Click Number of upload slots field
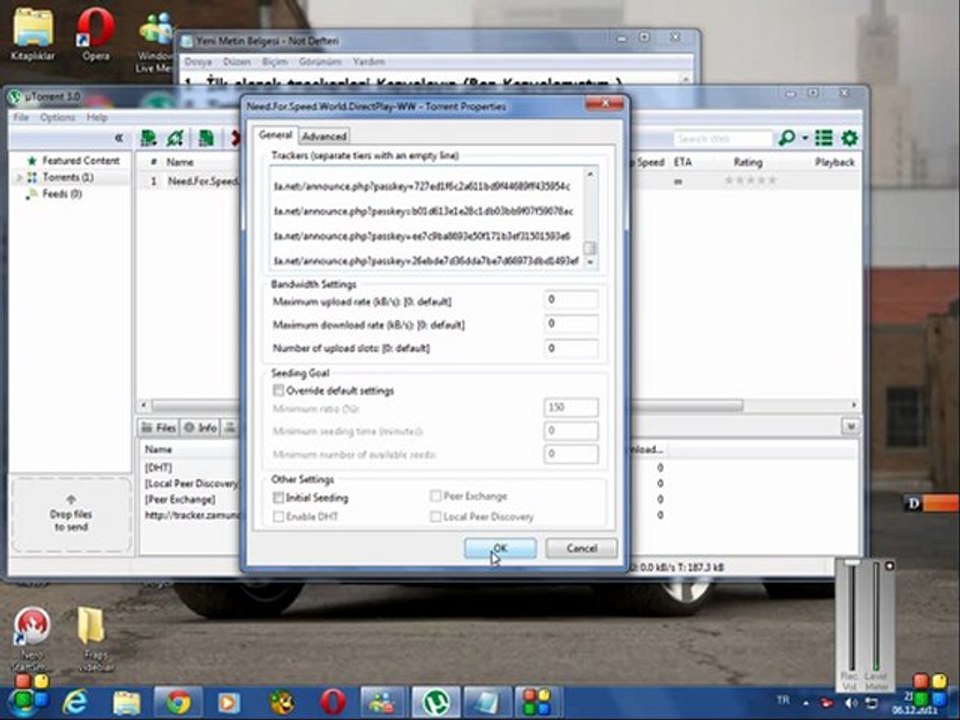This screenshot has height=720, width=960. pos(571,348)
